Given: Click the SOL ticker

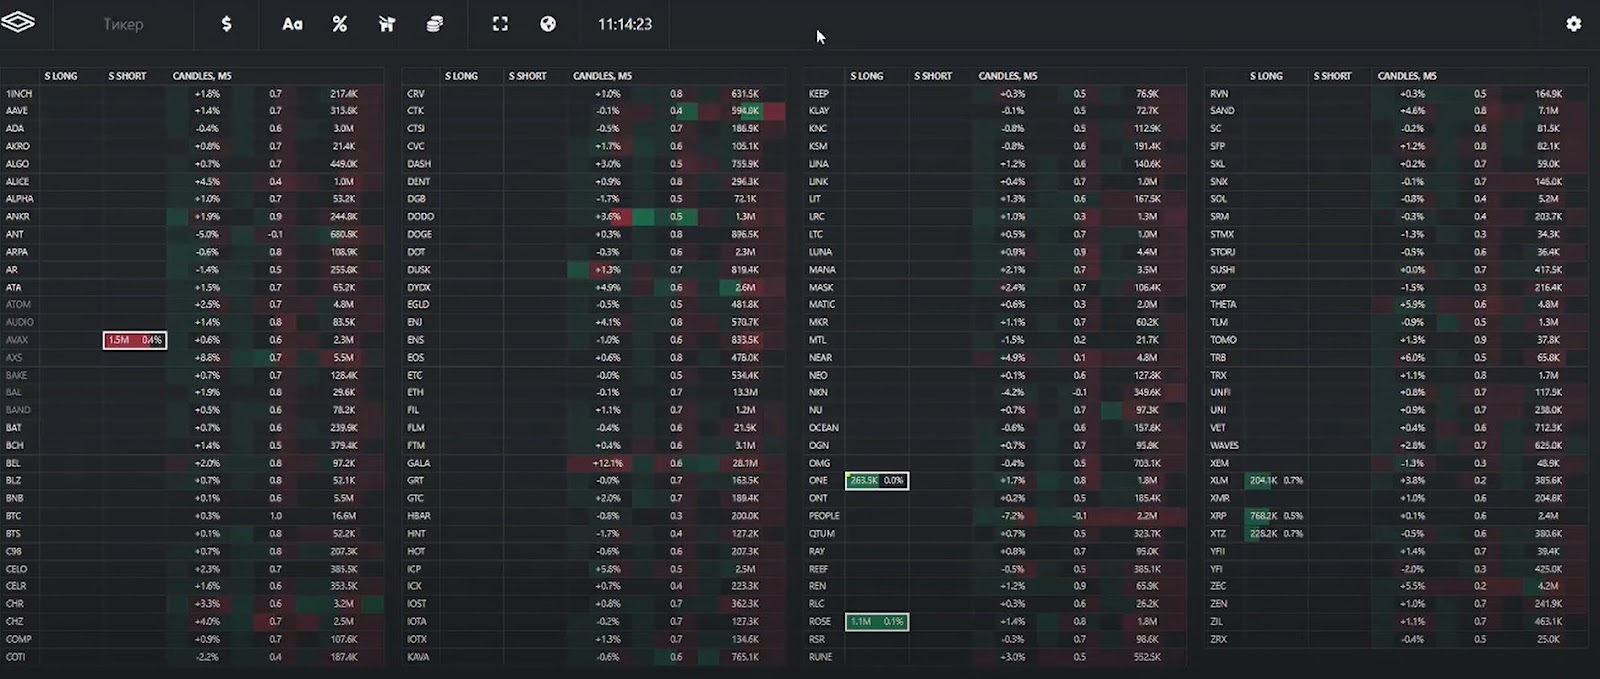Looking at the screenshot, I should [1218, 199].
